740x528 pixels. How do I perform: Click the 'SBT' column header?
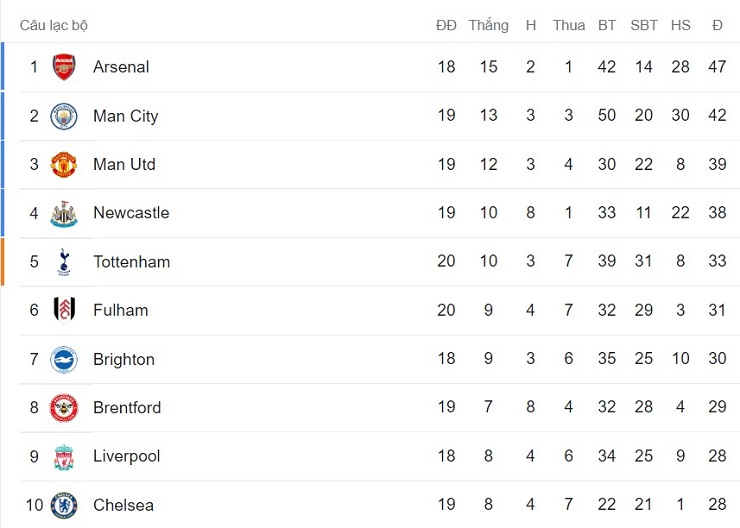point(644,25)
